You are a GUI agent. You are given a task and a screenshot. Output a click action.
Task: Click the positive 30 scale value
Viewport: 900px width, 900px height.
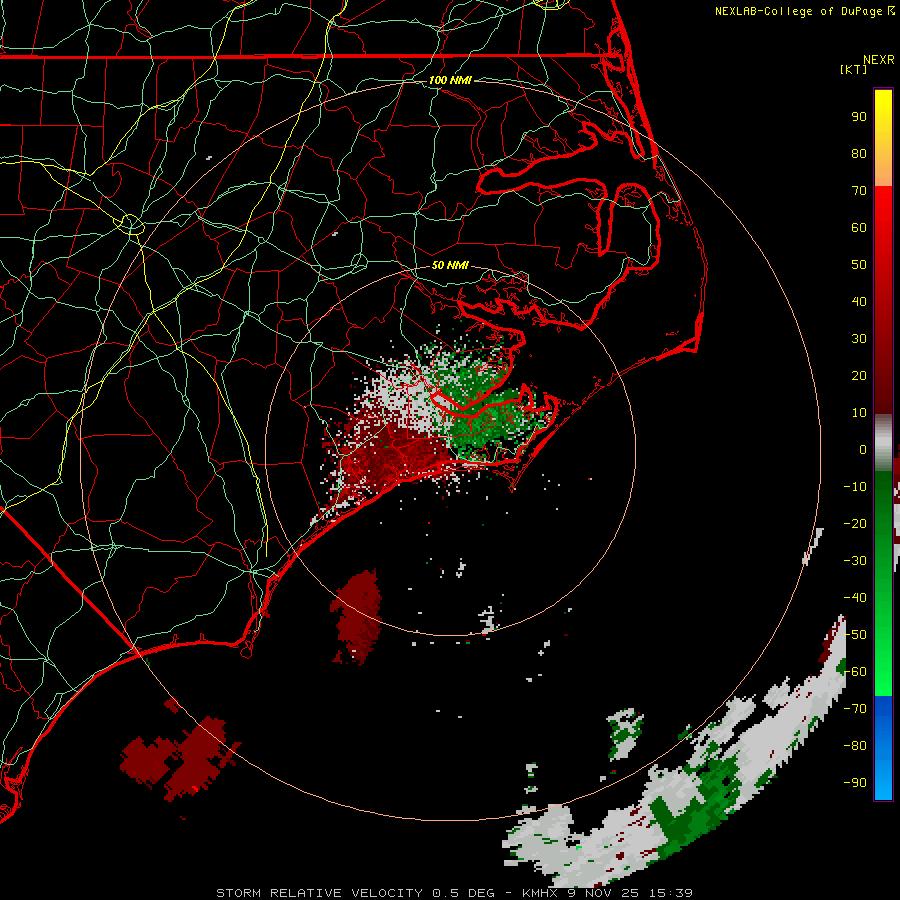pyautogui.click(x=859, y=339)
